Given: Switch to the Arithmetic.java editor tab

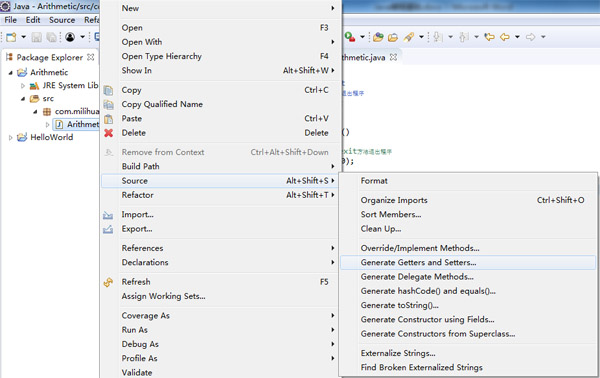Looking at the screenshot, I should [x=364, y=57].
